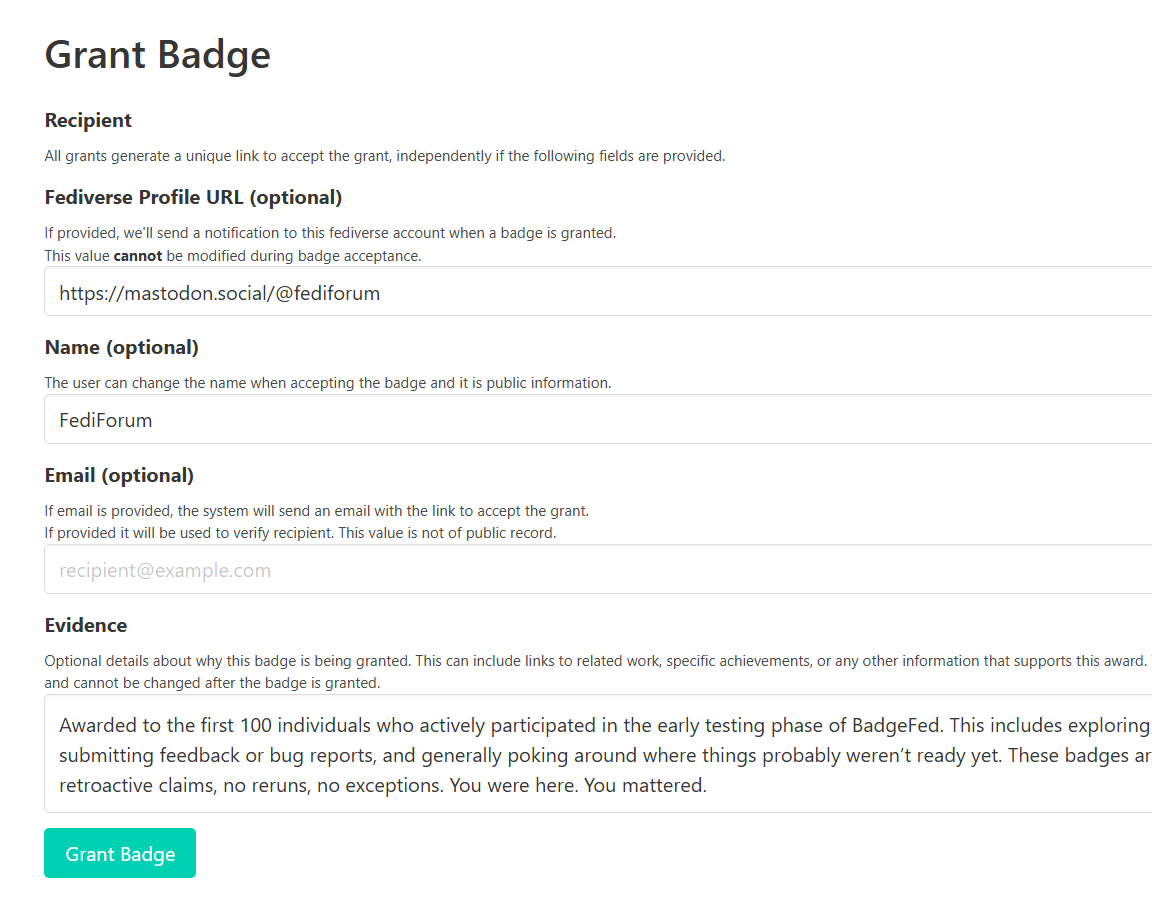This screenshot has height=913, width=1152.
Task: Focus the Name field containing FediForum
Action: (600, 420)
